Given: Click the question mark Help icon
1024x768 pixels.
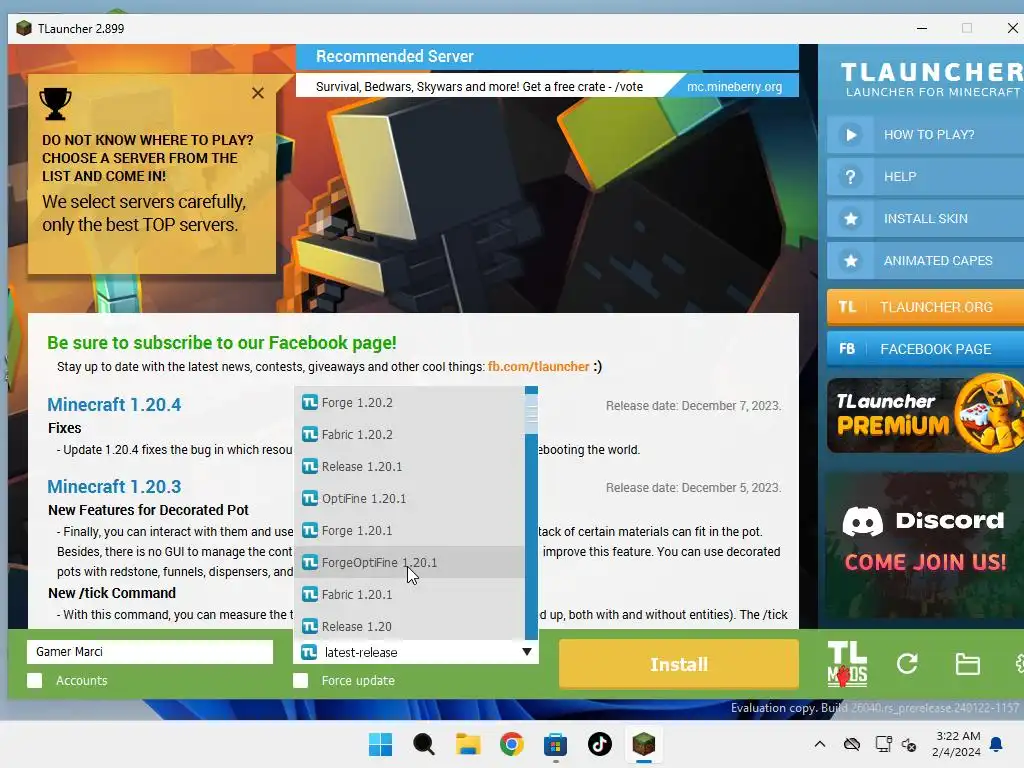Looking at the screenshot, I should (x=850, y=177).
